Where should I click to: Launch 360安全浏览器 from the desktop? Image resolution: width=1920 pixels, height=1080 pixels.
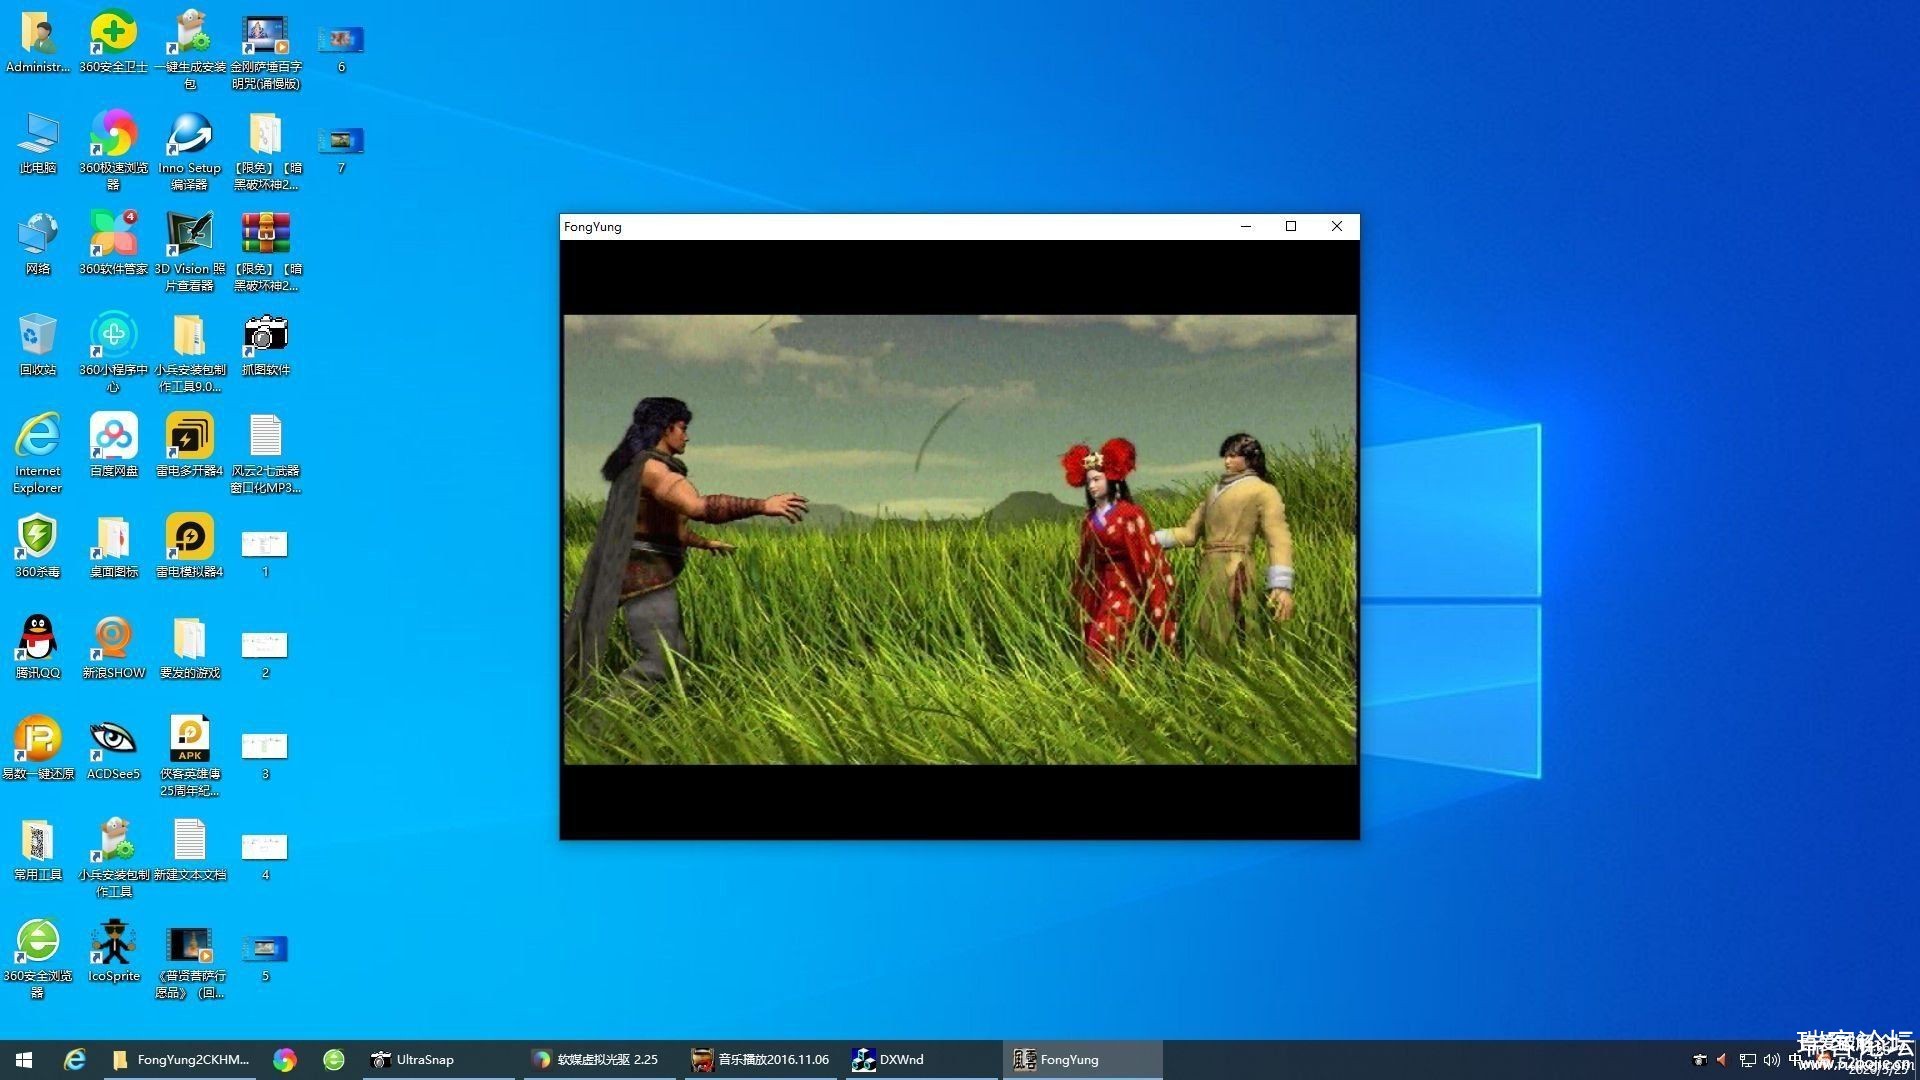click(x=38, y=959)
